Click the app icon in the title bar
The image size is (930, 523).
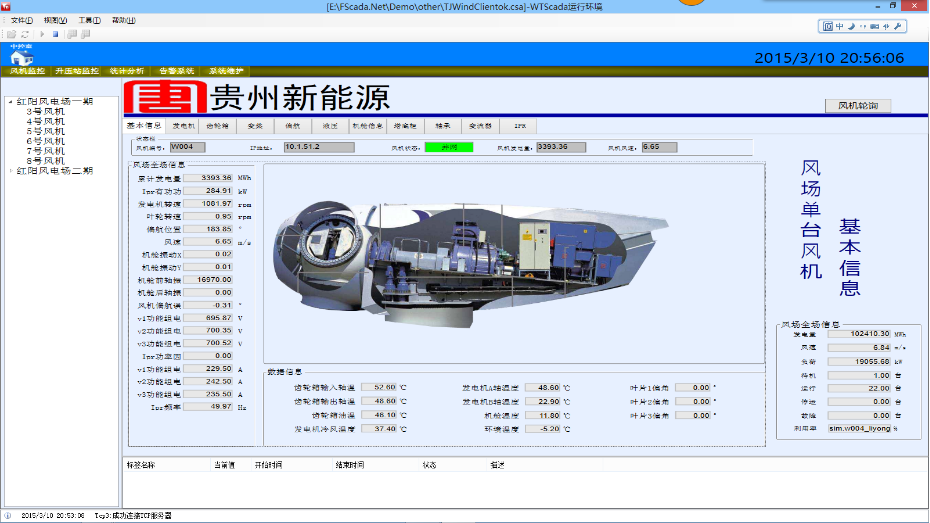coord(6,7)
